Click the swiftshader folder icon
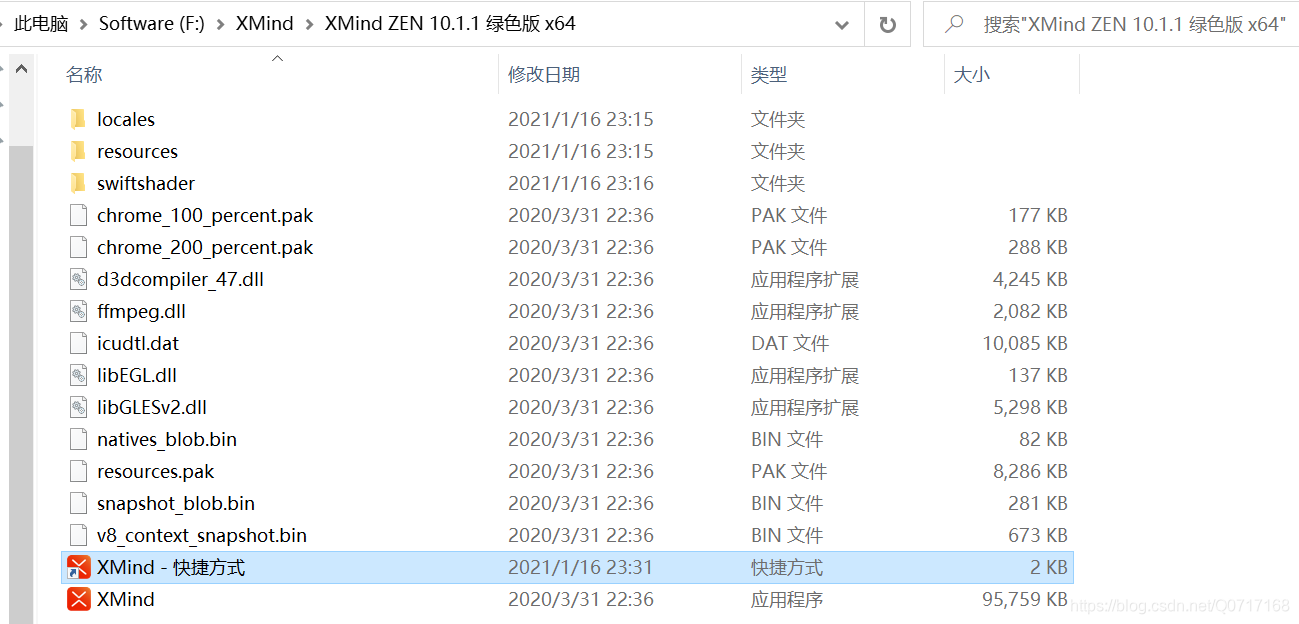Viewport: 1299px width, 624px height. [x=79, y=183]
